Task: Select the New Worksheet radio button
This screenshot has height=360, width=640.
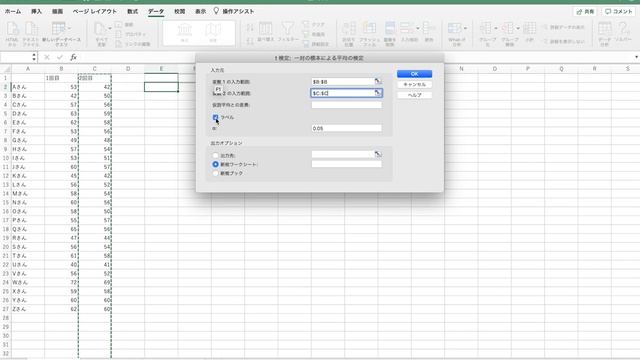Action: point(216,164)
